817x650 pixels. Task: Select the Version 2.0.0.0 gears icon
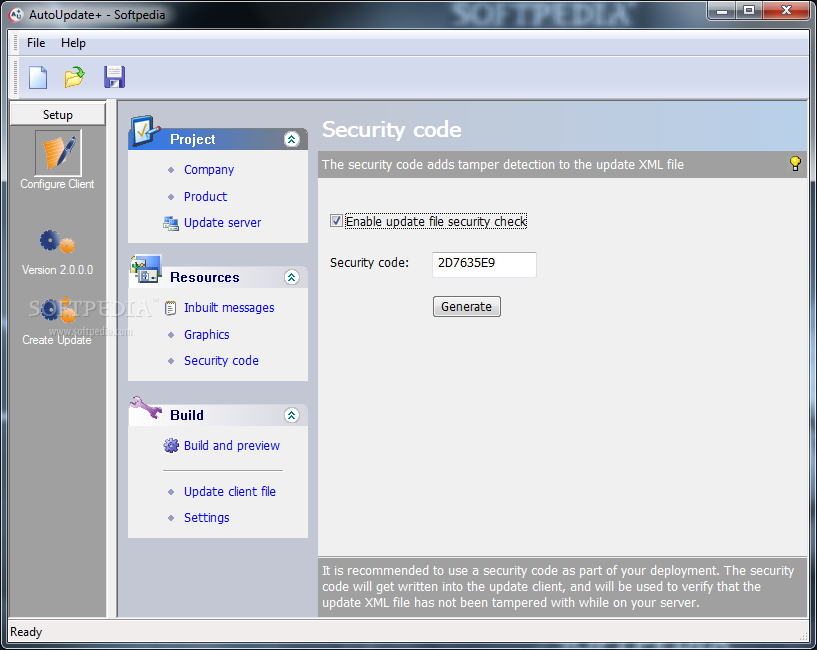coord(57,242)
